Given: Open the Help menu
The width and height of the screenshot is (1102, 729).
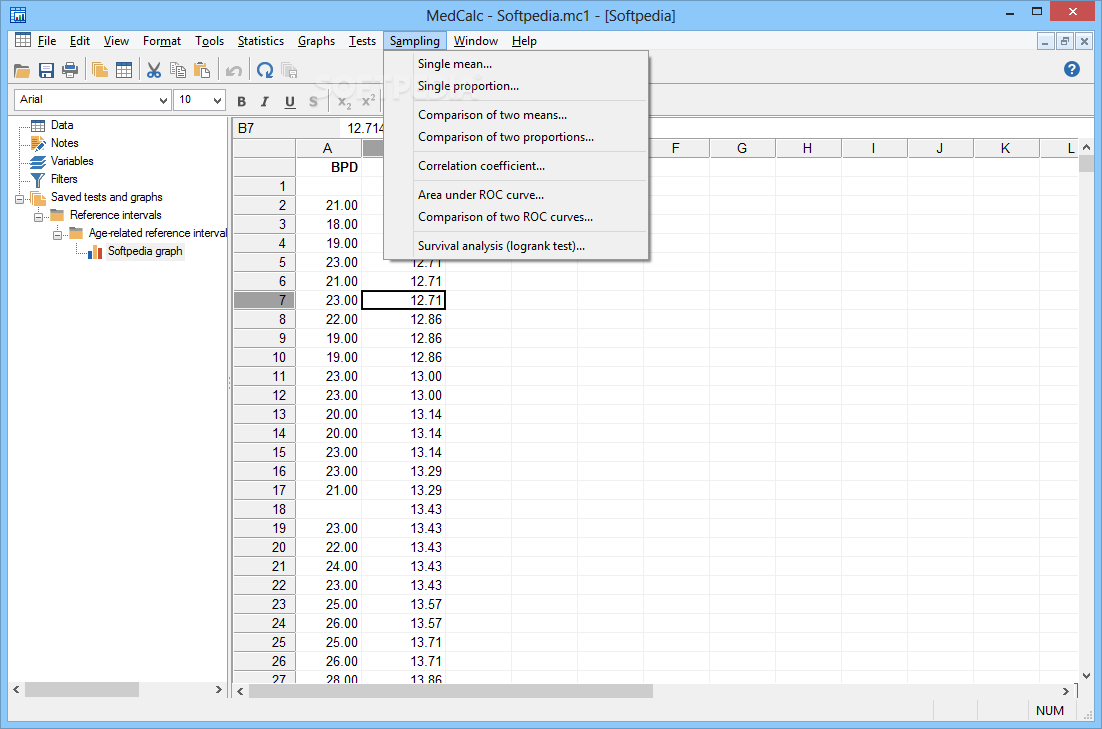Looking at the screenshot, I should pyautogui.click(x=524, y=41).
